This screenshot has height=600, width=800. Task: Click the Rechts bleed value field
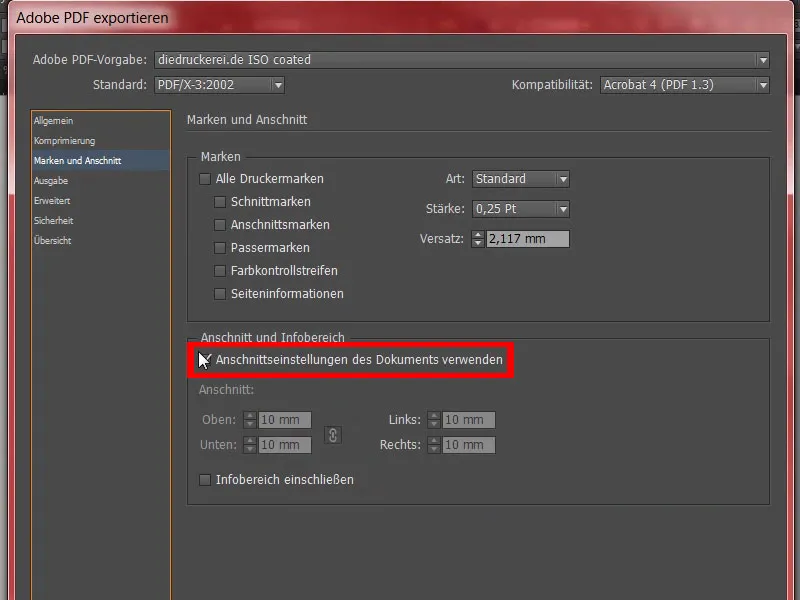pos(469,445)
